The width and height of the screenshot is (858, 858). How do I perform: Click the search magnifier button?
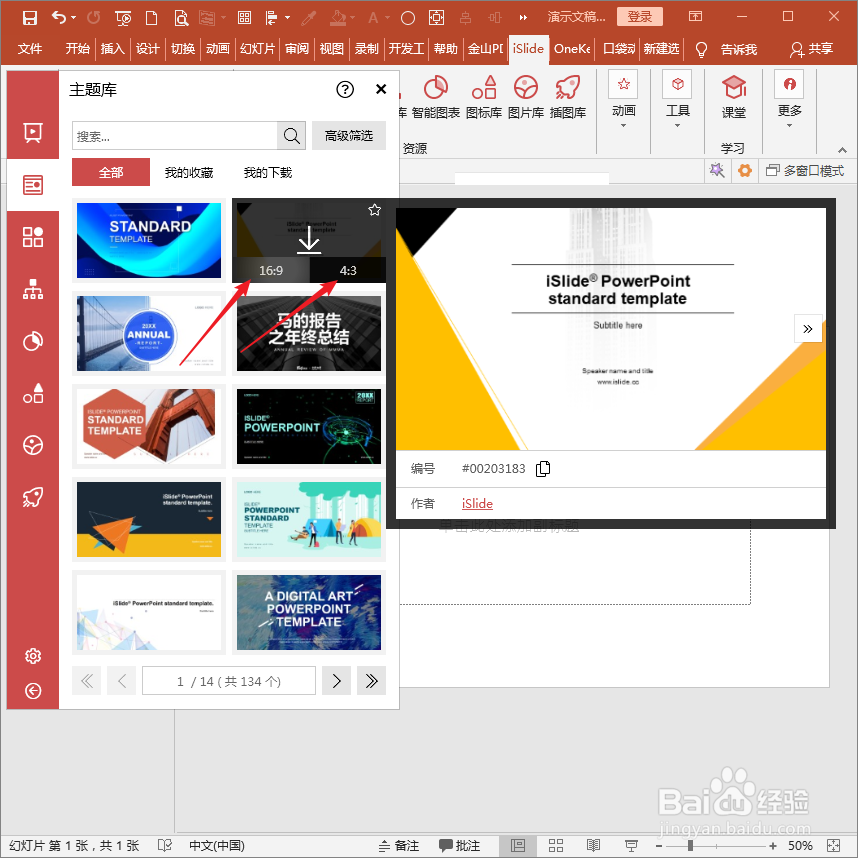291,136
